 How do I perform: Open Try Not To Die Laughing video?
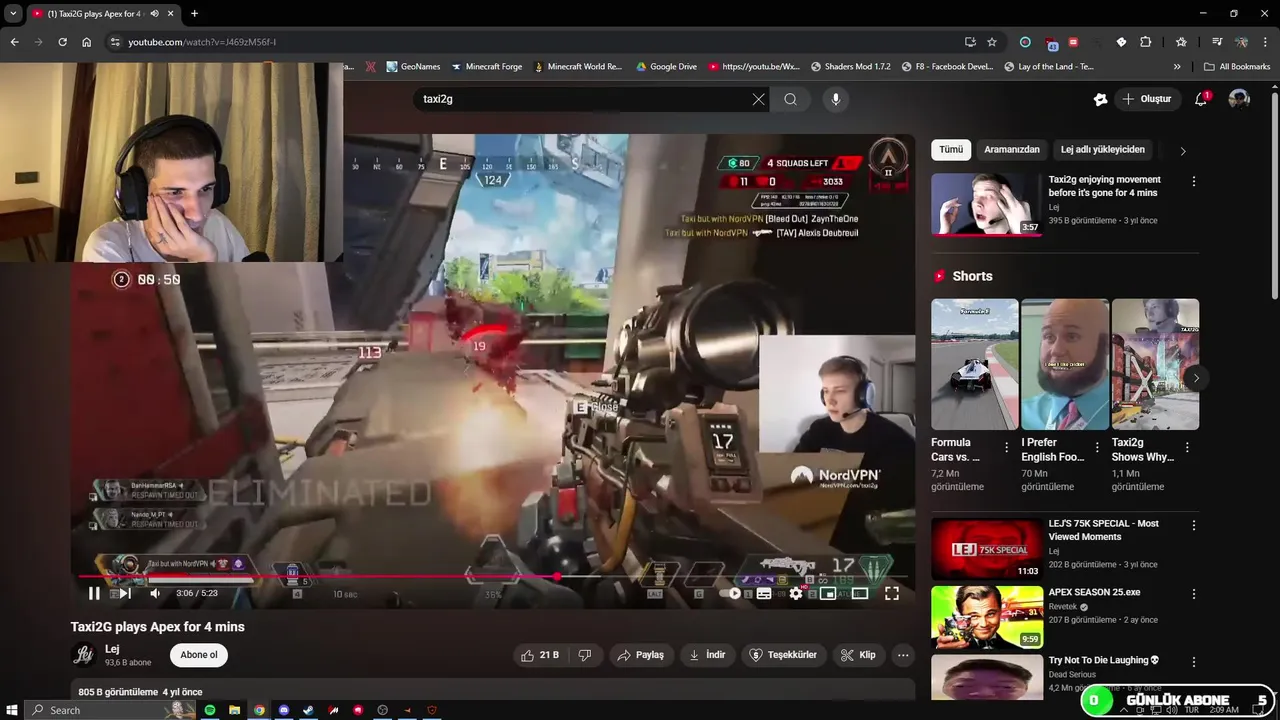pos(987,678)
